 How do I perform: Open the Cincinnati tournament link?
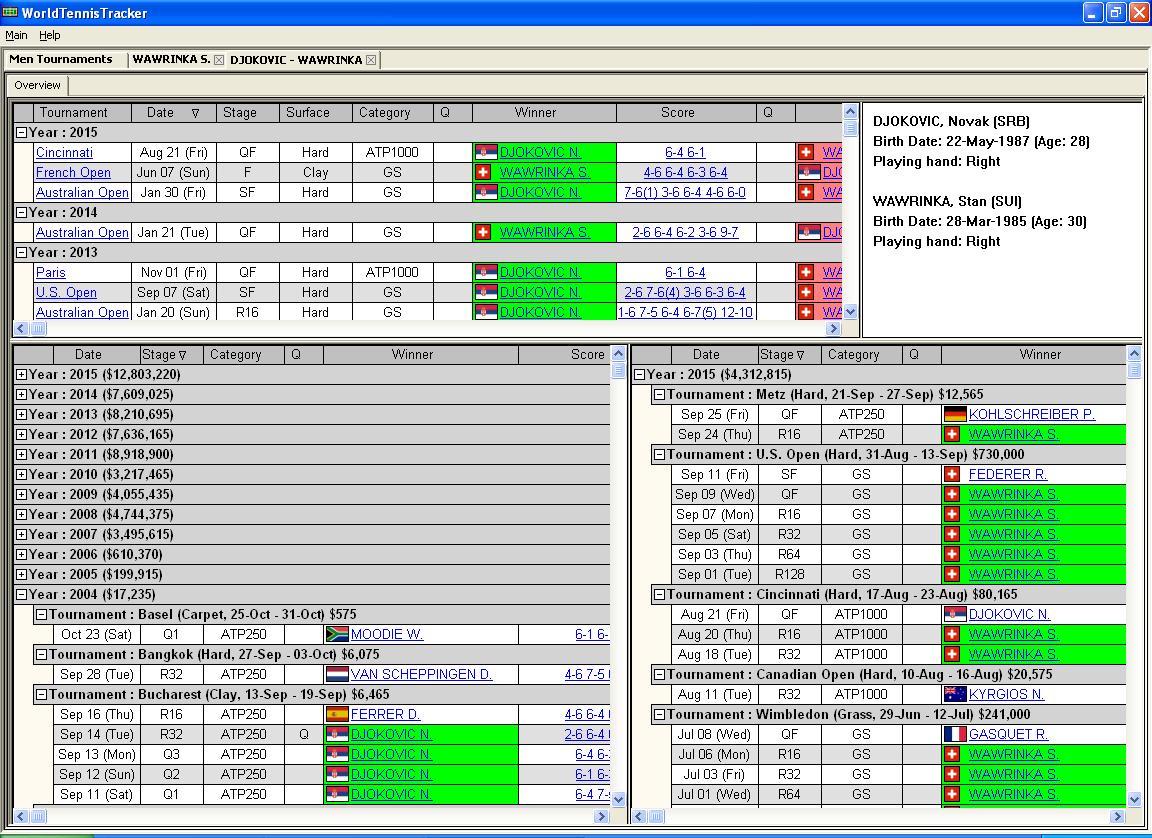tap(65, 152)
